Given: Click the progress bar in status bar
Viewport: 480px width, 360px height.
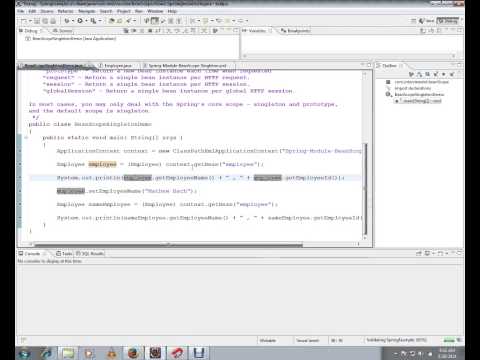Looking at the screenshot, I should (449, 340).
